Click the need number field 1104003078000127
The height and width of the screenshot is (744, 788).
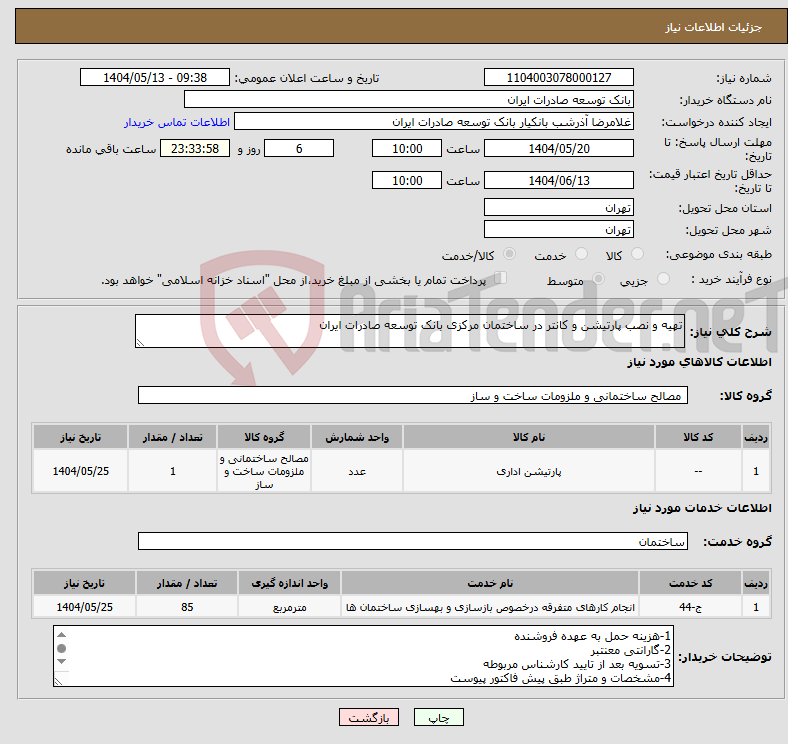point(558,77)
